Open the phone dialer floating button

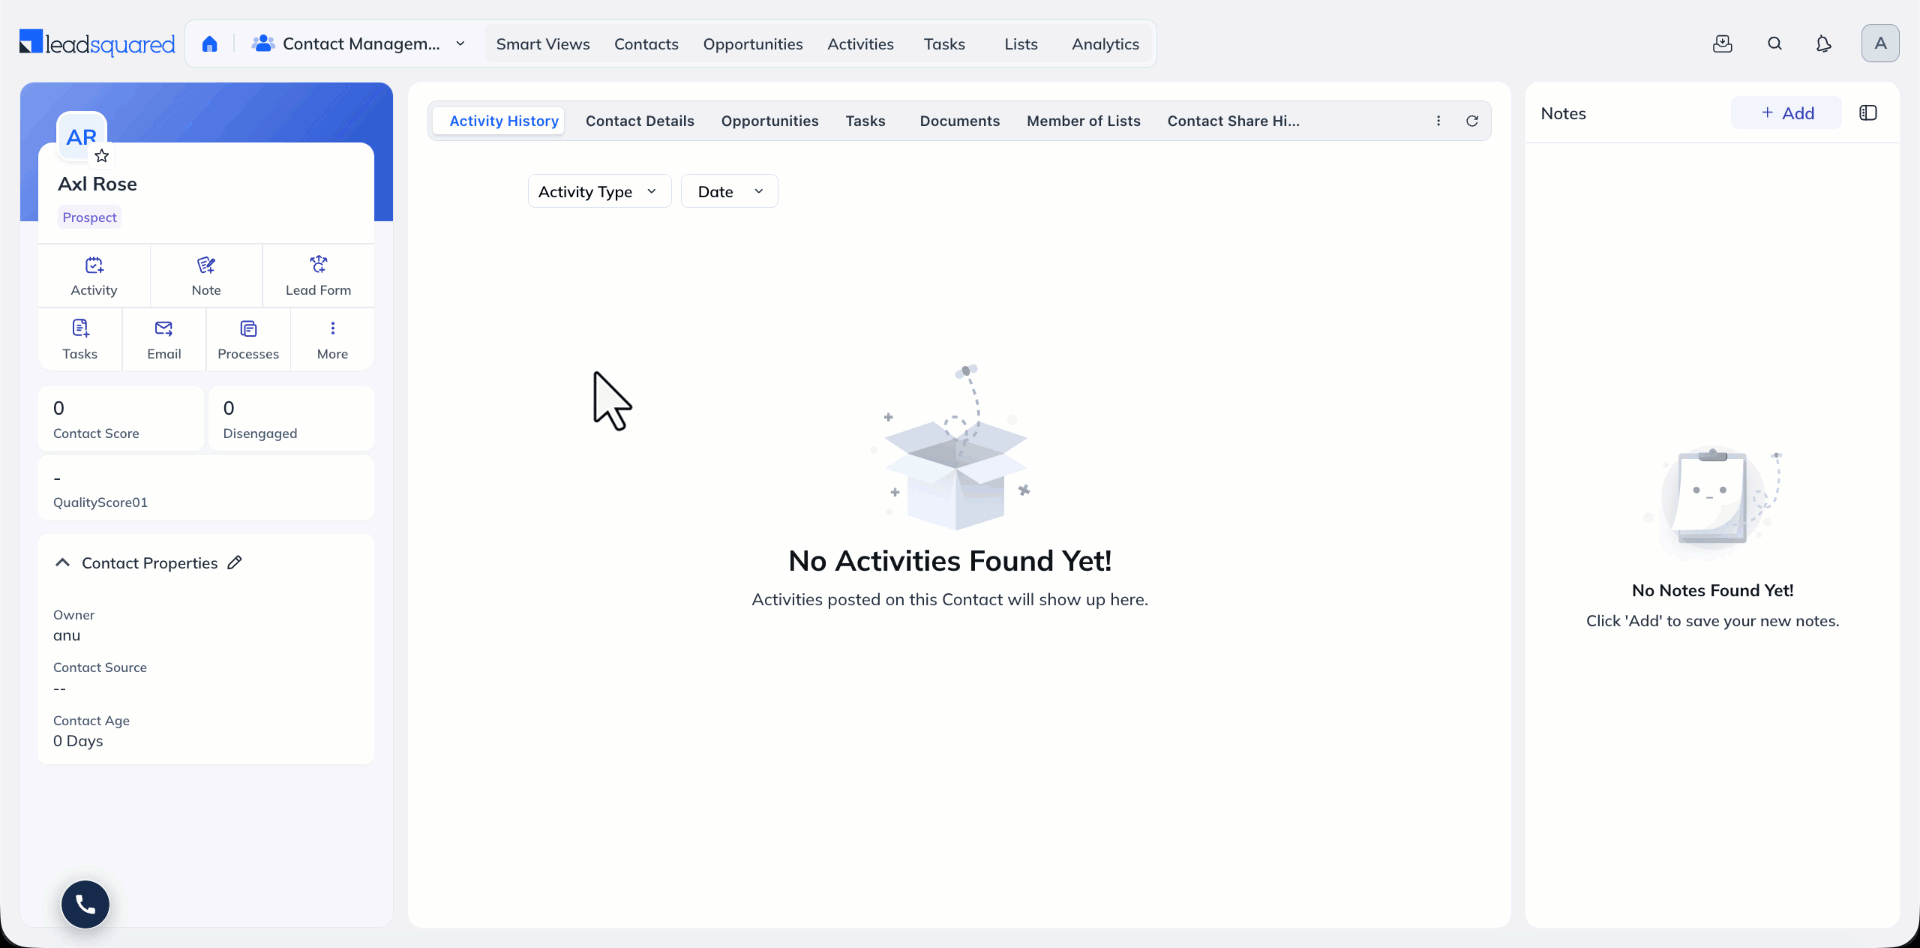click(86, 904)
